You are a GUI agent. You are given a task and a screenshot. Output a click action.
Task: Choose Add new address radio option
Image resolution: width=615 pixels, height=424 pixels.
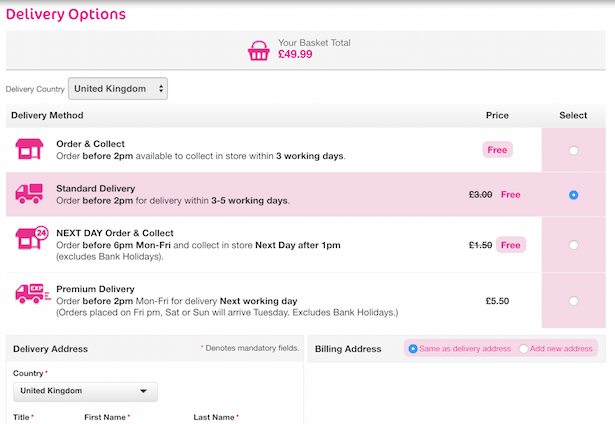(524, 349)
